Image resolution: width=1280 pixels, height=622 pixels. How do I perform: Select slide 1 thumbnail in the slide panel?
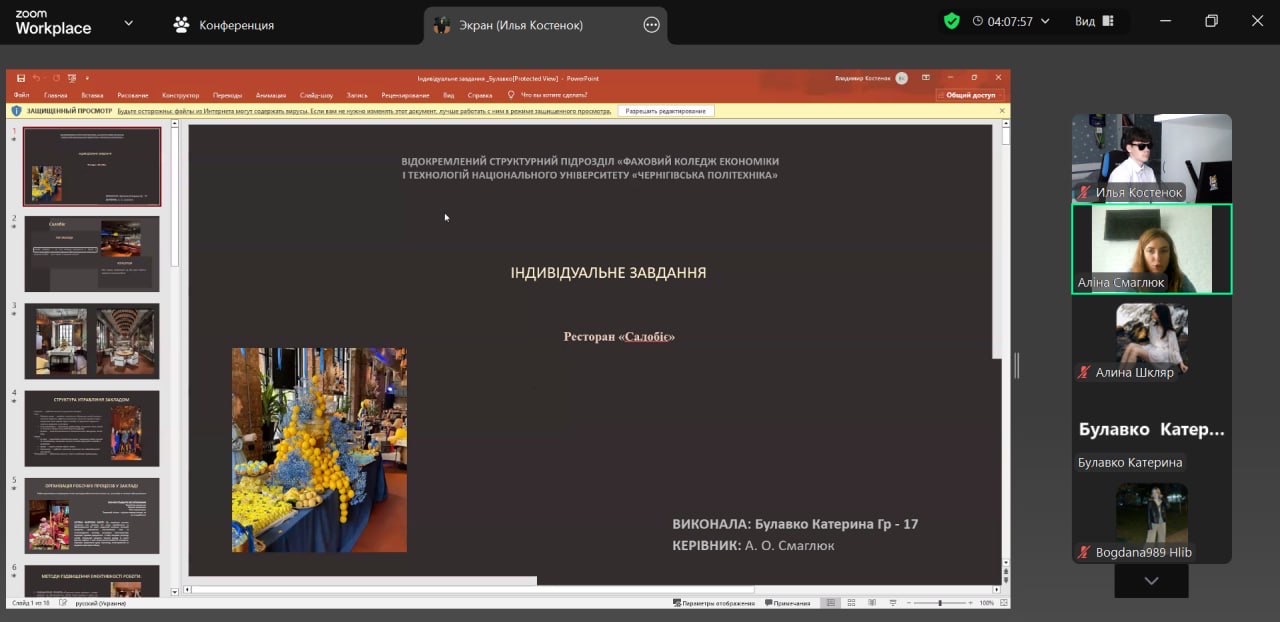pyautogui.click(x=92, y=166)
